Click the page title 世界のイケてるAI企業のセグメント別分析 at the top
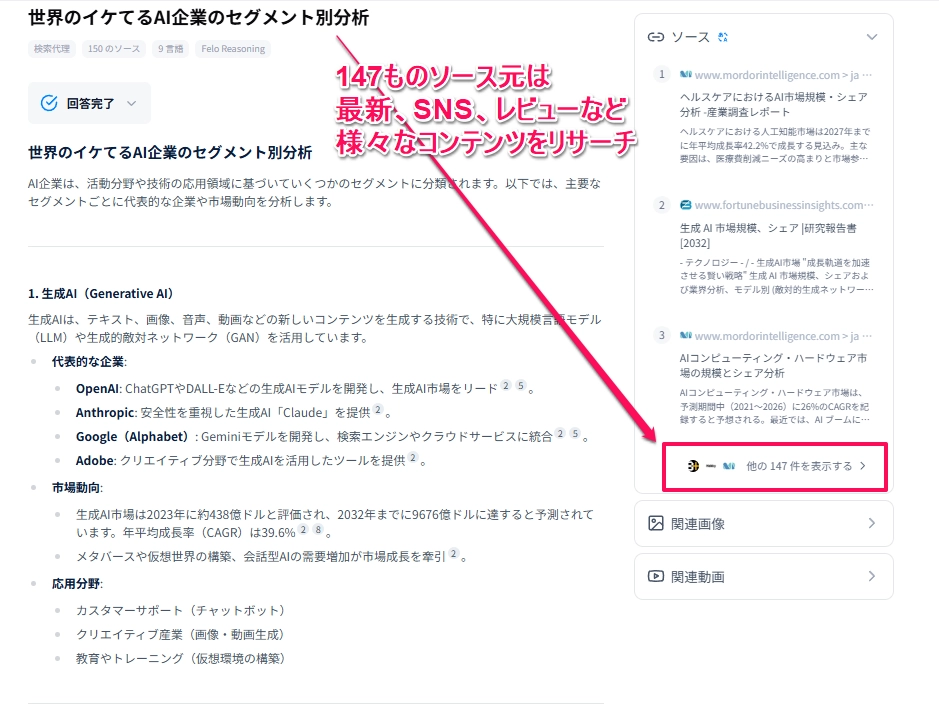The image size is (939, 719). 198,17
